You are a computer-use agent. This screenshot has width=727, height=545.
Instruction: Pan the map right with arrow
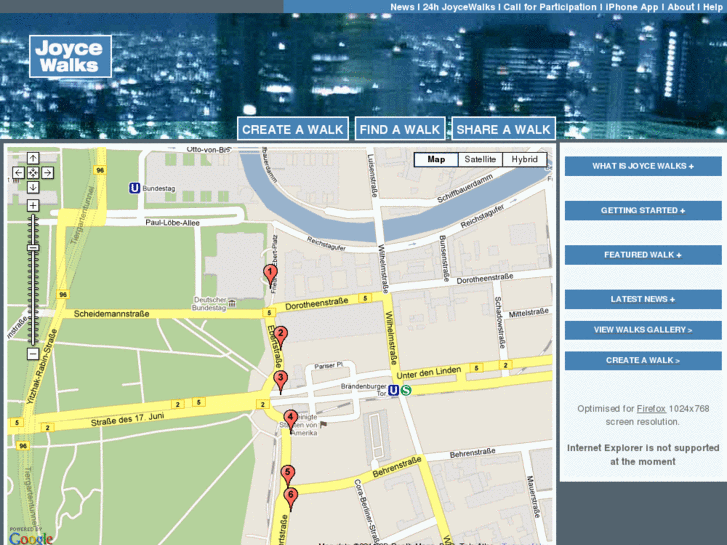pyautogui.click(x=47, y=173)
